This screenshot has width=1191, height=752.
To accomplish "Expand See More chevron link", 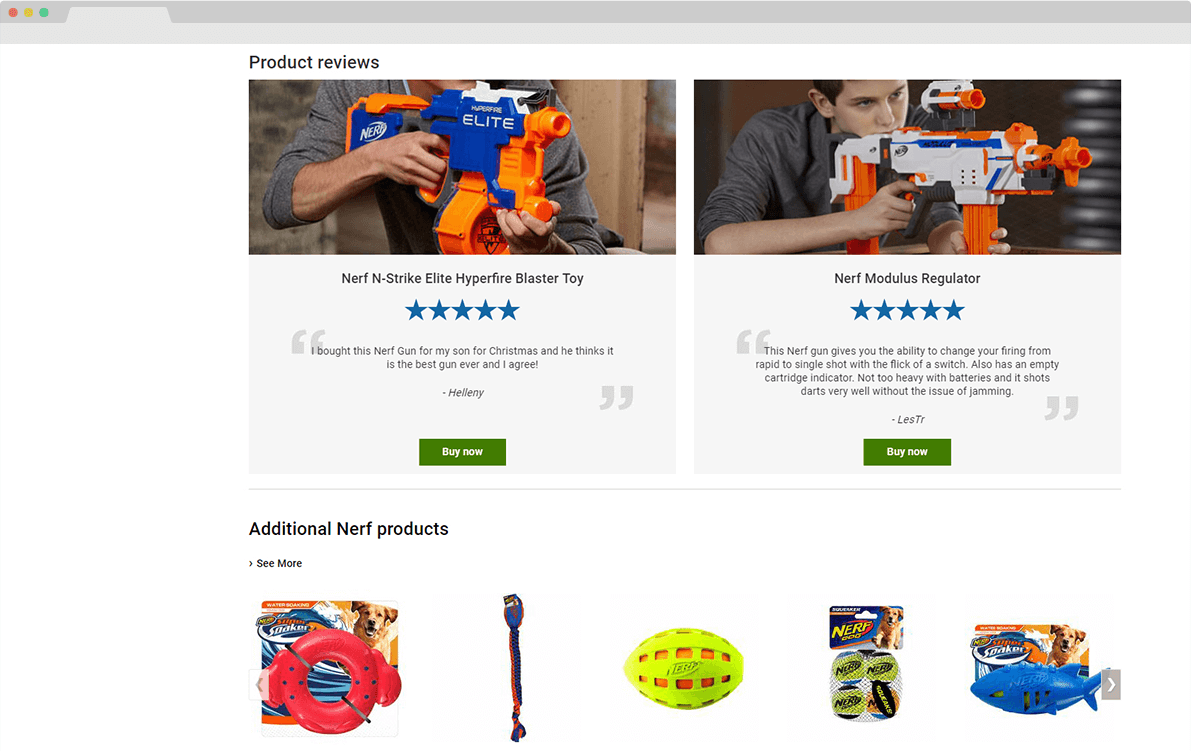I will pos(275,563).
